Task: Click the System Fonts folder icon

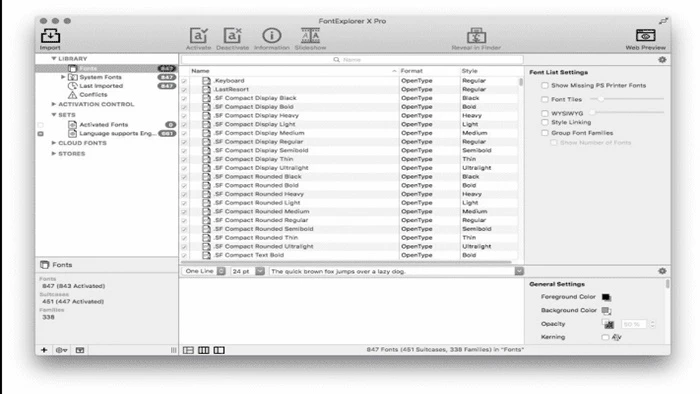Action: pos(72,77)
